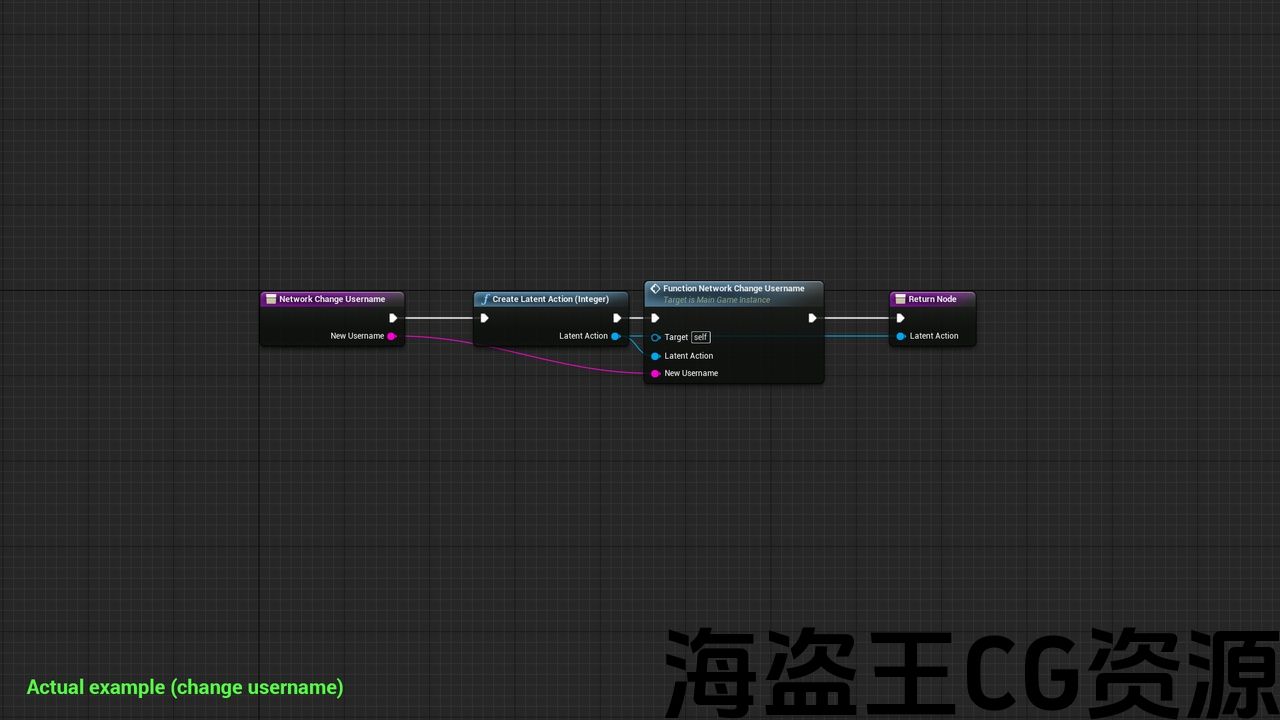Click the pink New Username input pin on the function node
Viewport: 1280px width, 720px height.
(x=656, y=374)
